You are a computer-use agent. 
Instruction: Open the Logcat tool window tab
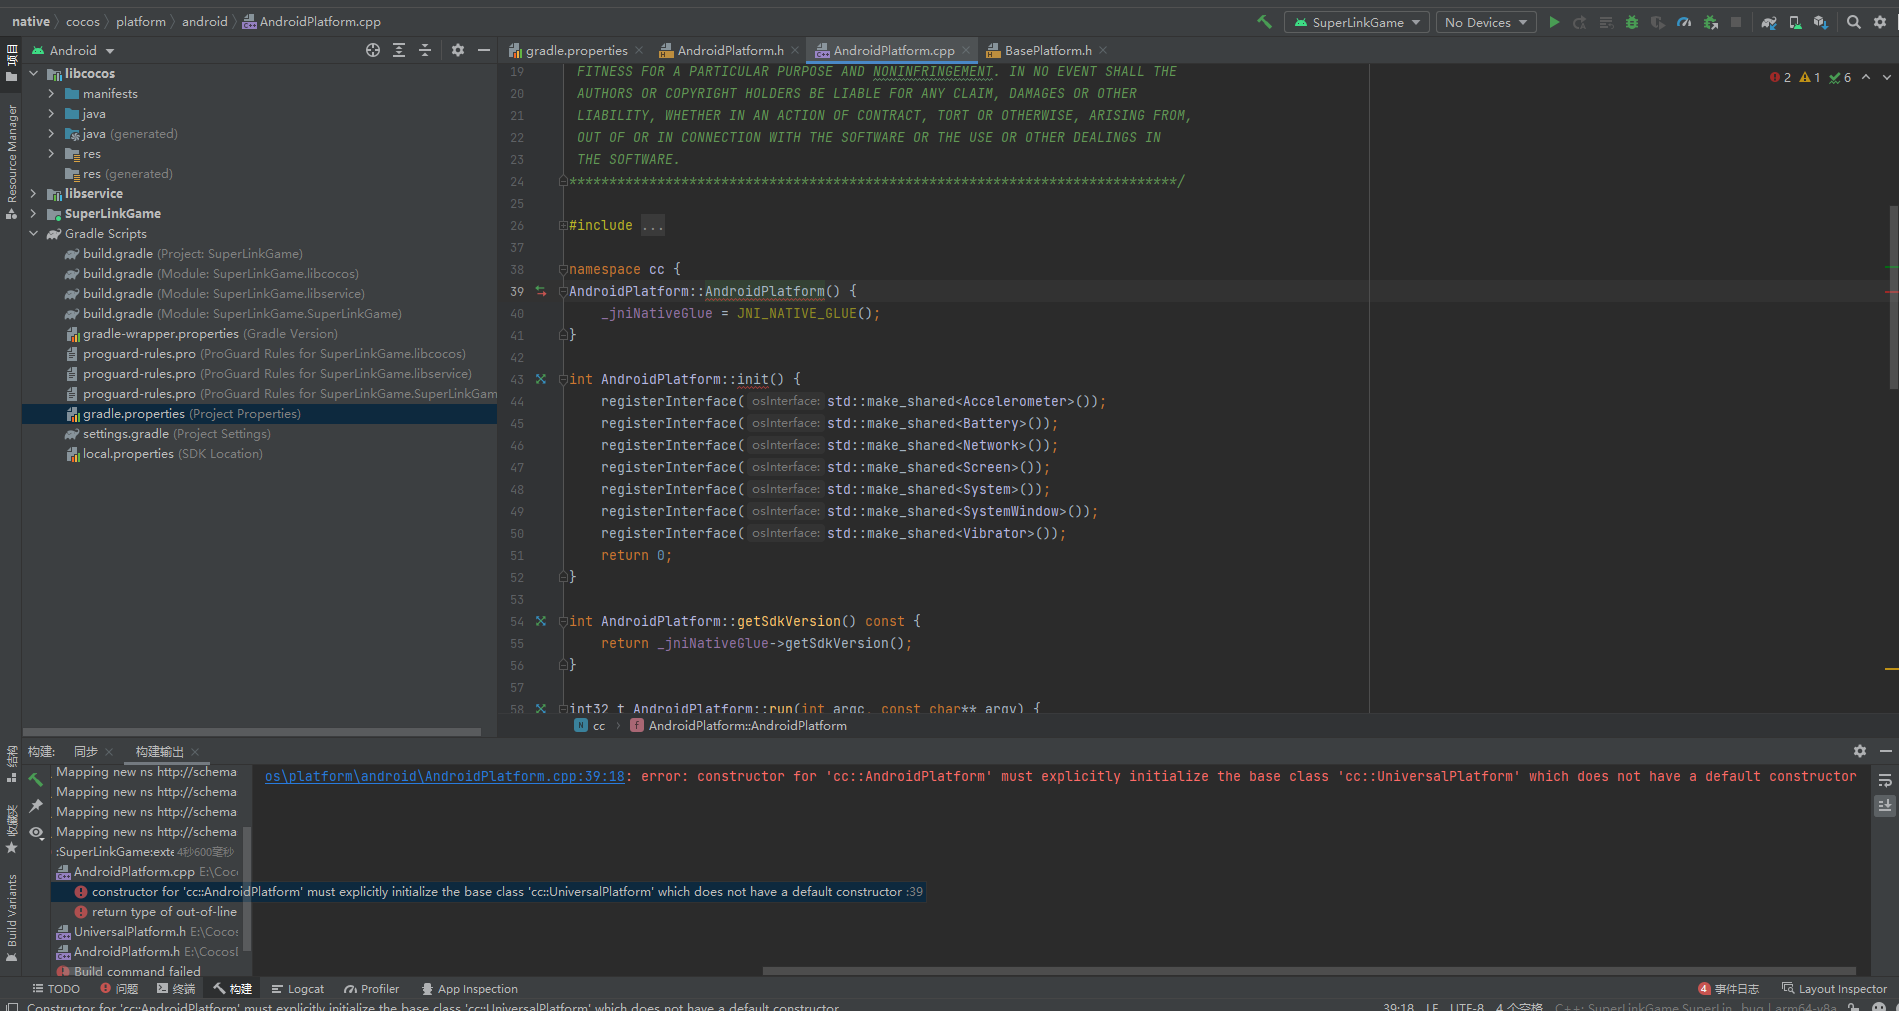point(298,989)
